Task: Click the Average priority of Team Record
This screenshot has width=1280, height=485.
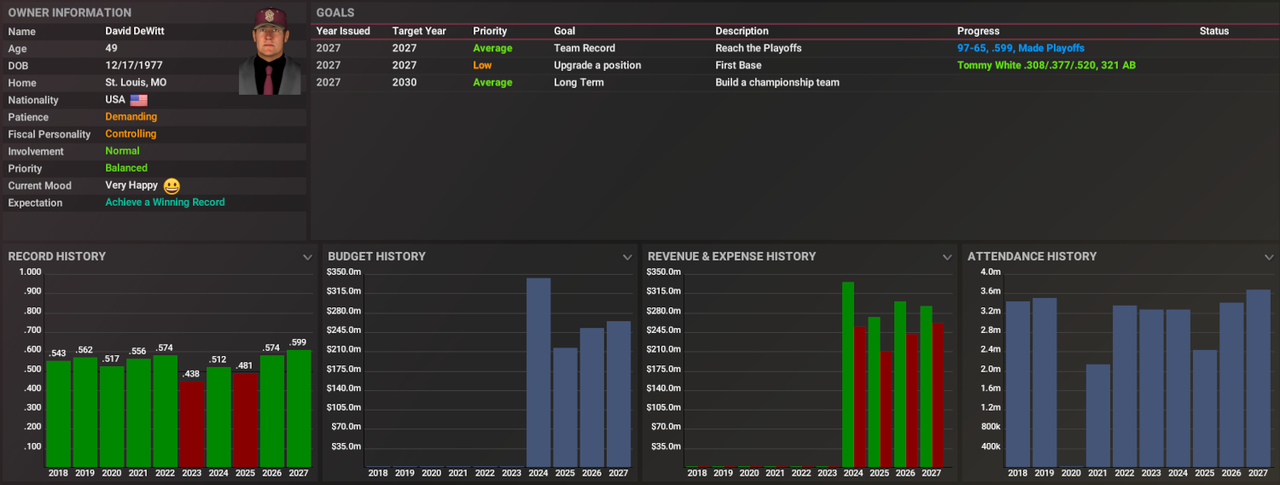Action: (x=492, y=48)
